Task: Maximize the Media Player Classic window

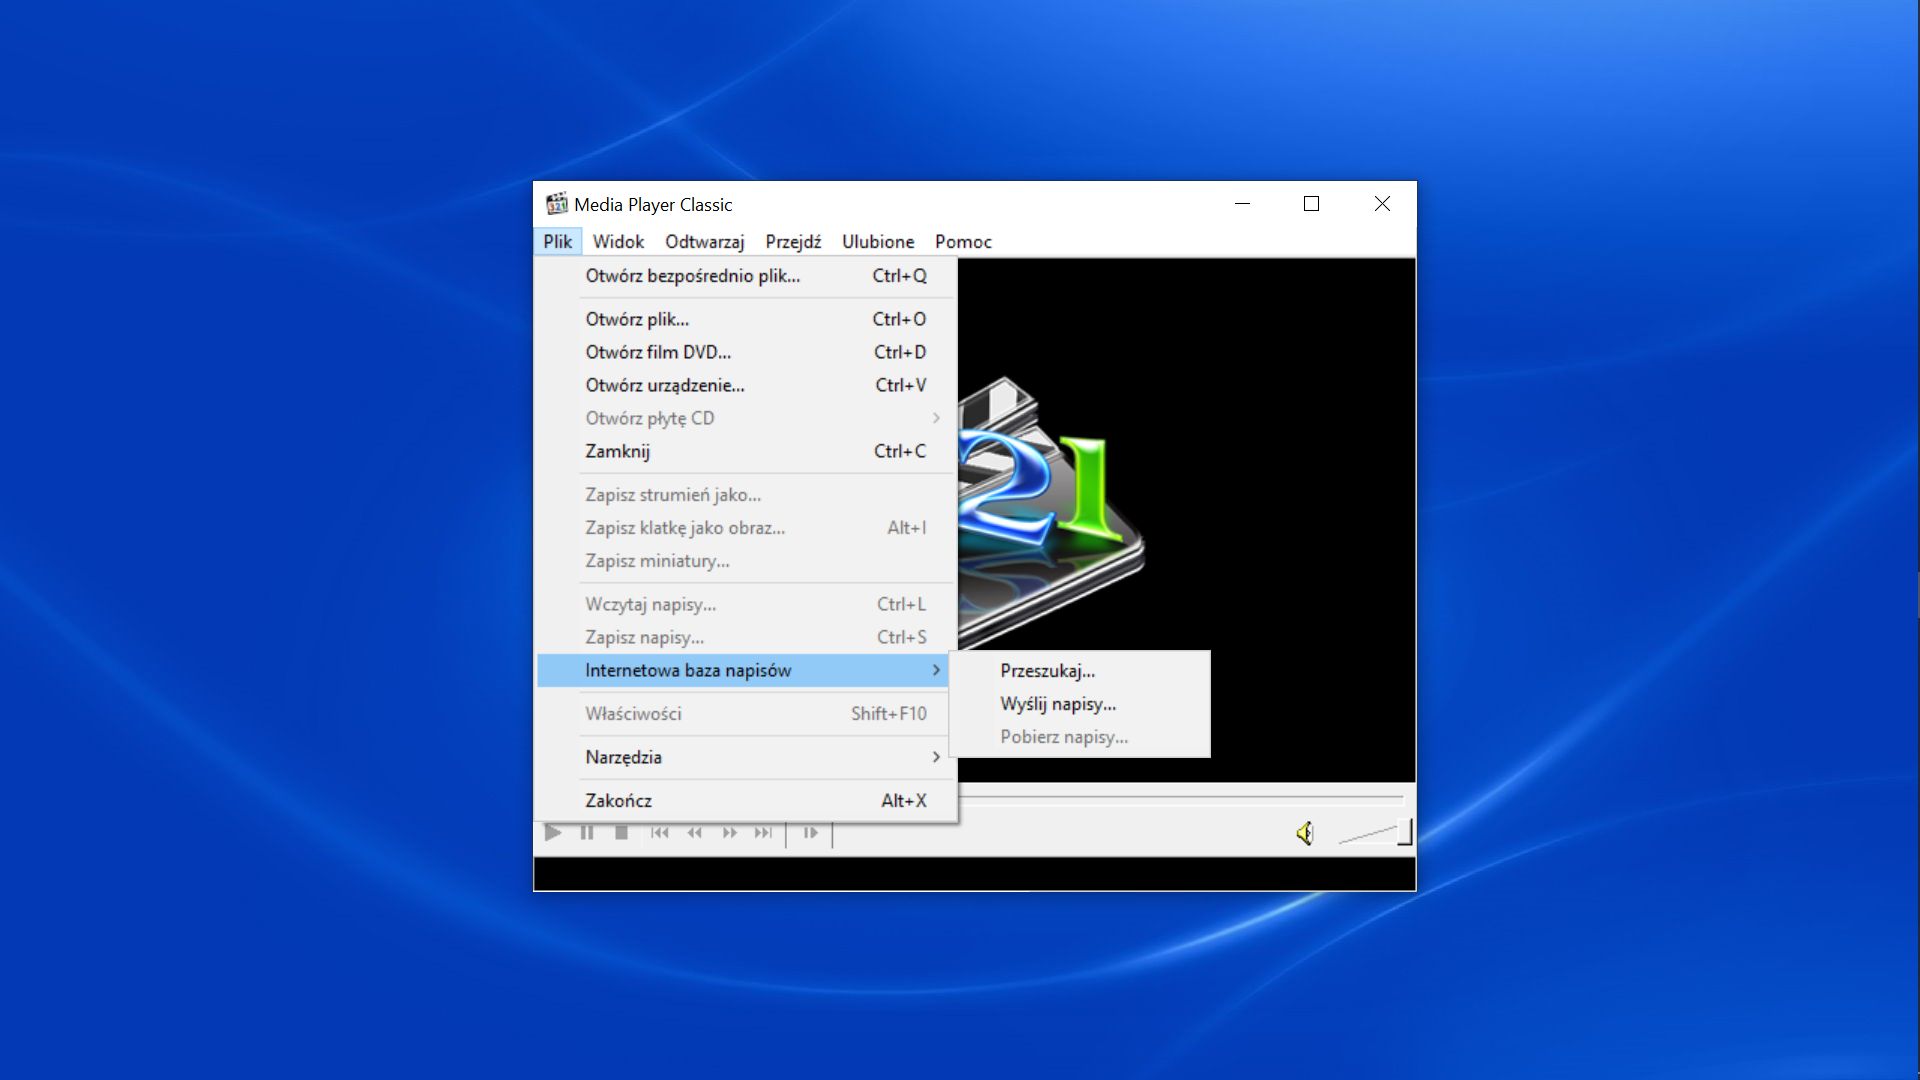Action: click(1312, 204)
